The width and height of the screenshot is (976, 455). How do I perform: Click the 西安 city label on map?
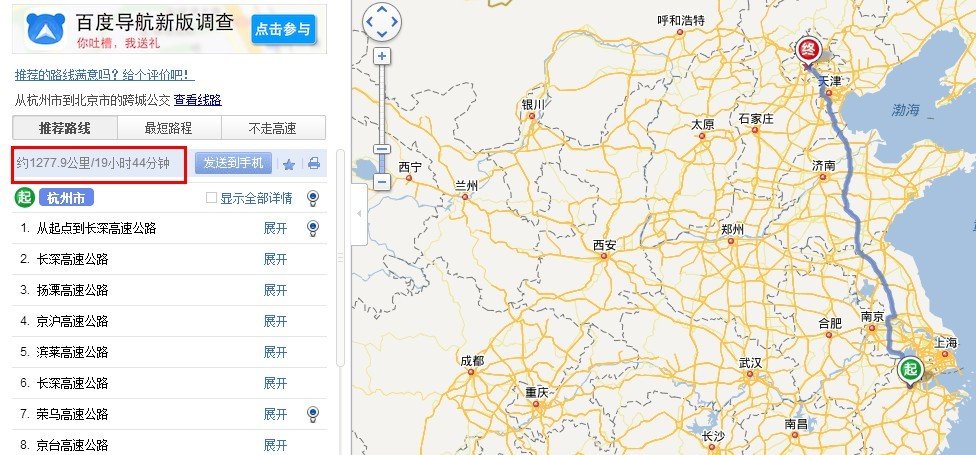604,245
